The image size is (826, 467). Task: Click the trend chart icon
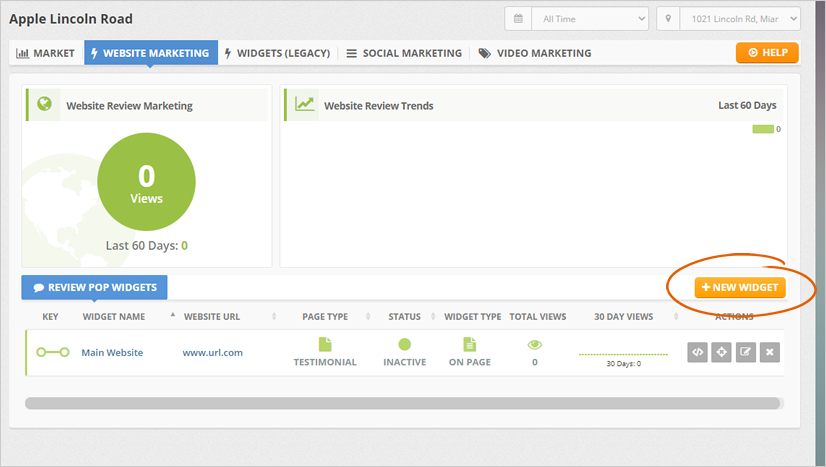304,104
